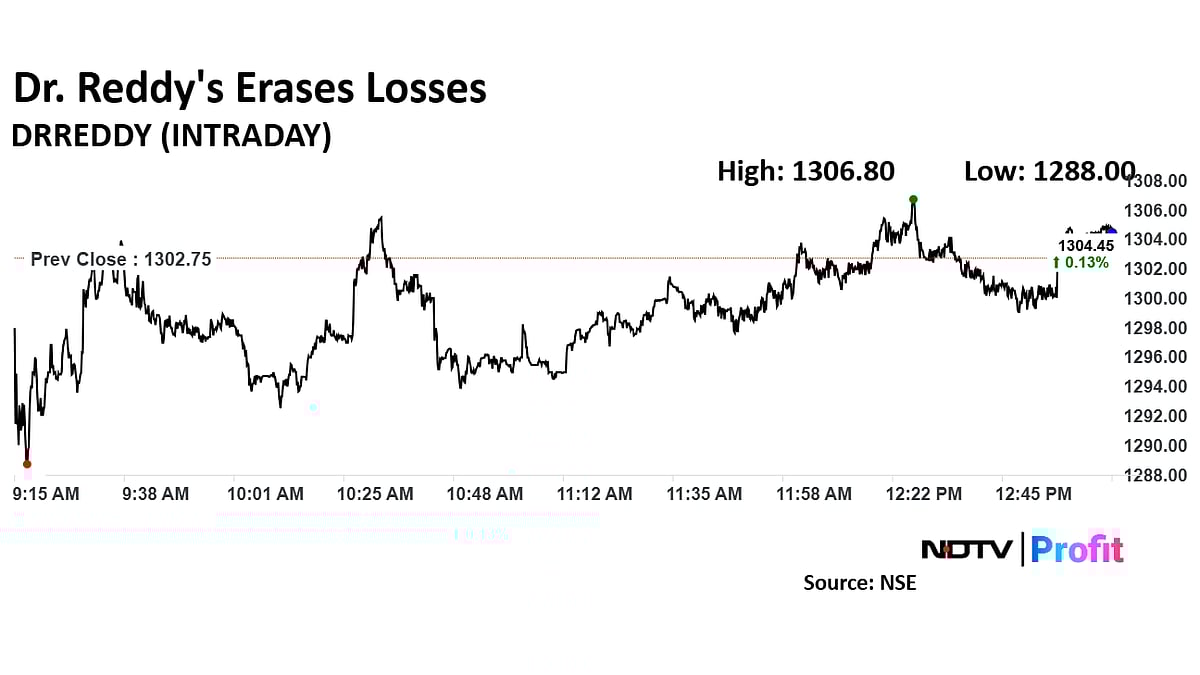Click the 11:35 AM time axis label
This screenshot has width=1200, height=675.
tap(705, 494)
